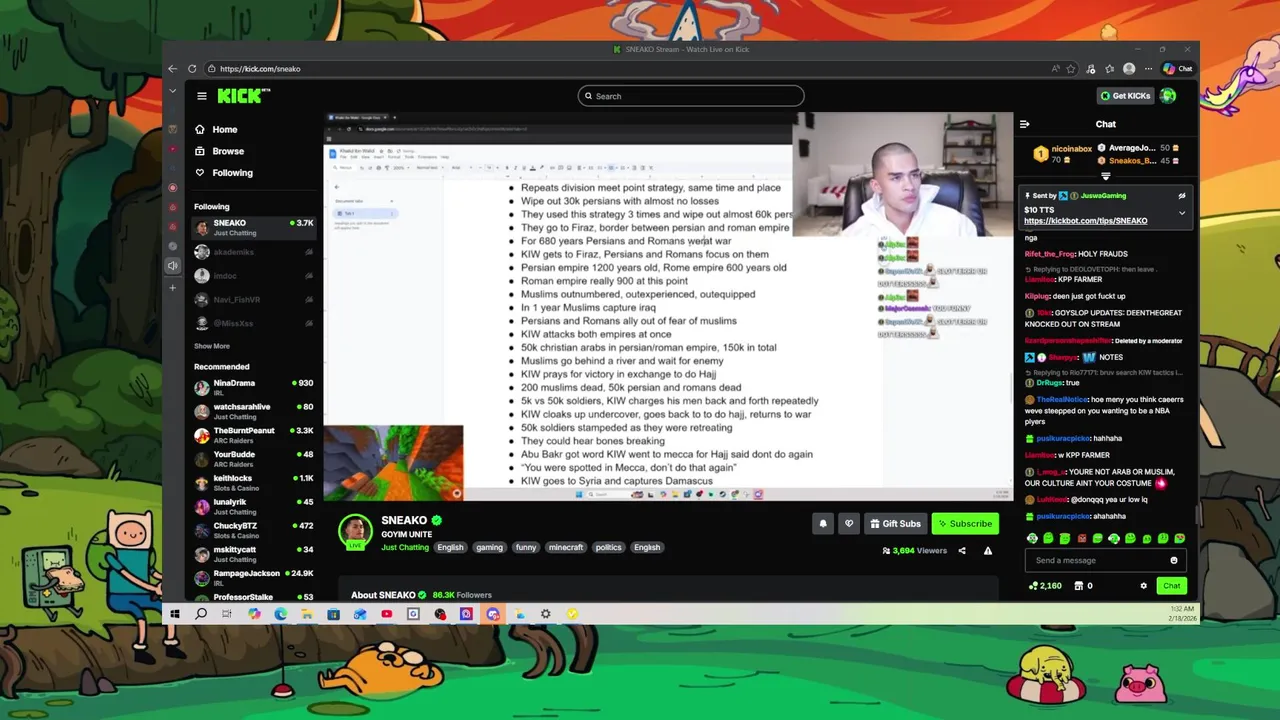Click Get KICKs button
This screenshot has height=720, width=1280.
tap(1125, 96)
